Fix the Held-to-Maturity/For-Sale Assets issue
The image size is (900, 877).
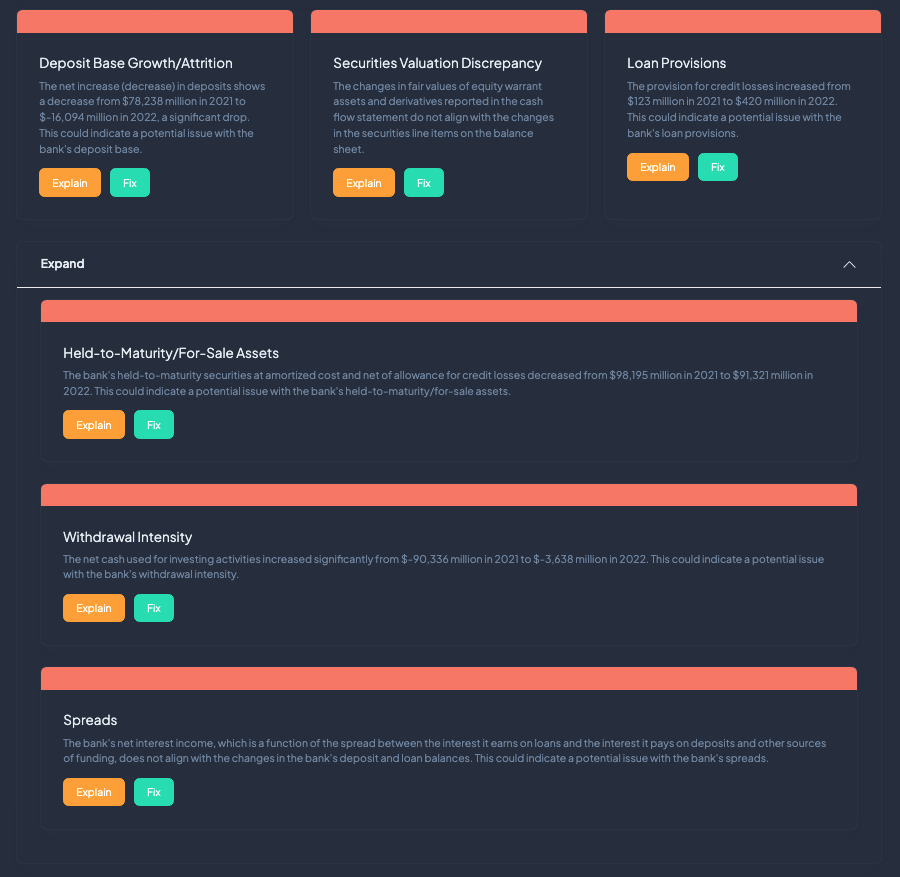point(154,425)
